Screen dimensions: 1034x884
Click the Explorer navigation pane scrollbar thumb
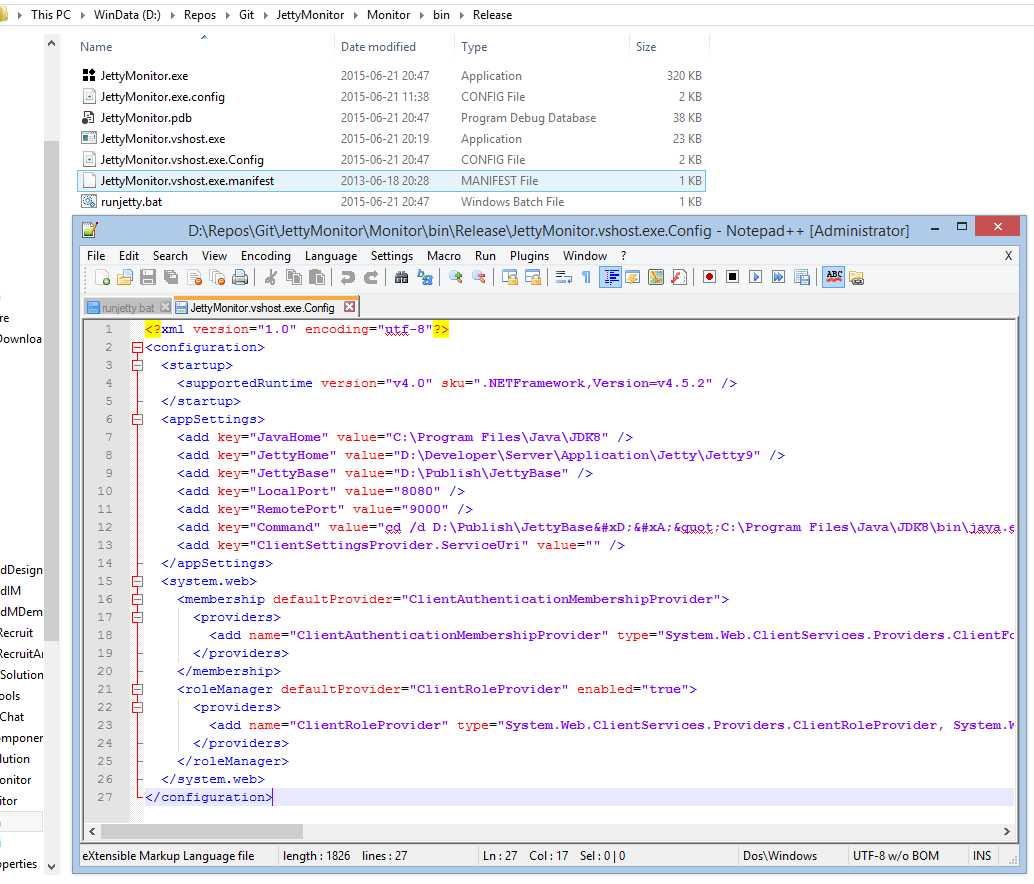click(x=51, y=390)
